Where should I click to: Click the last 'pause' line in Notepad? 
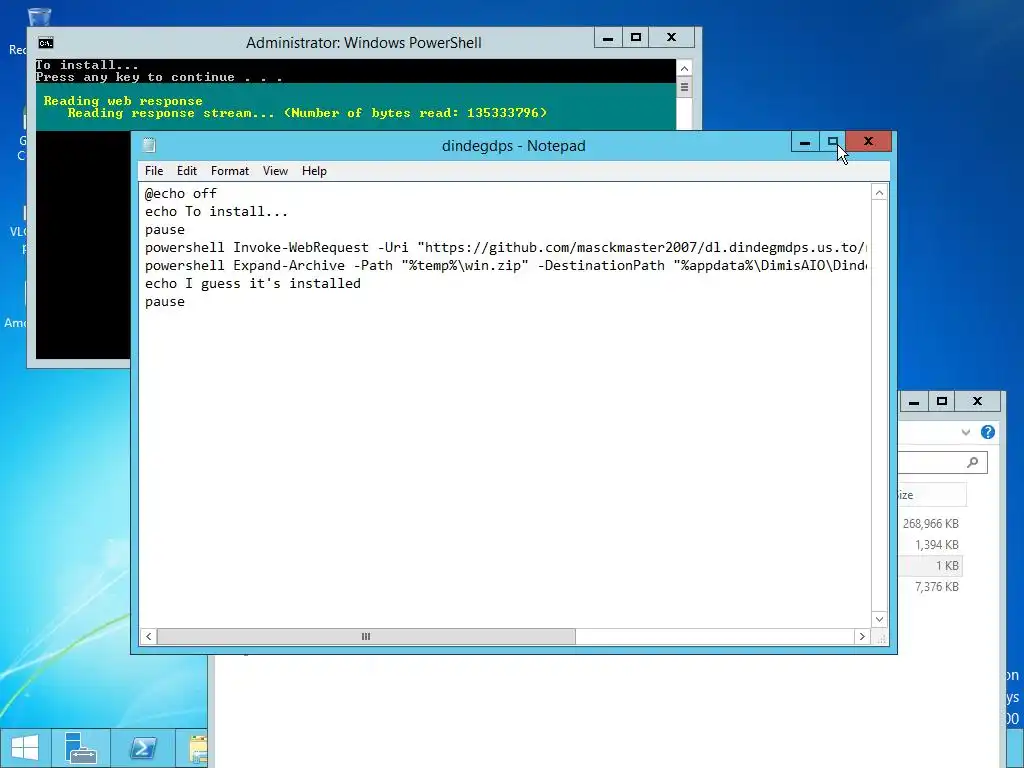point(165,302)
